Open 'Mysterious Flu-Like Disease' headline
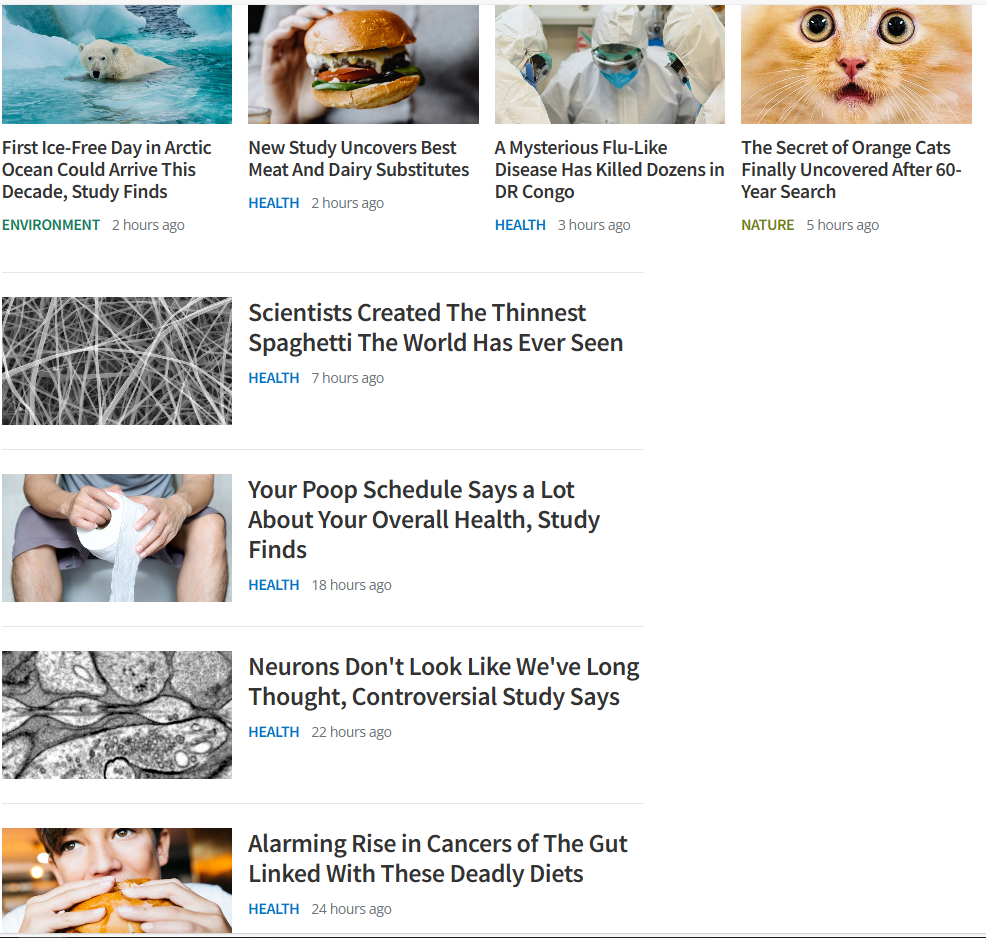The height and width of the screenshot is (938, 986). 609,170
